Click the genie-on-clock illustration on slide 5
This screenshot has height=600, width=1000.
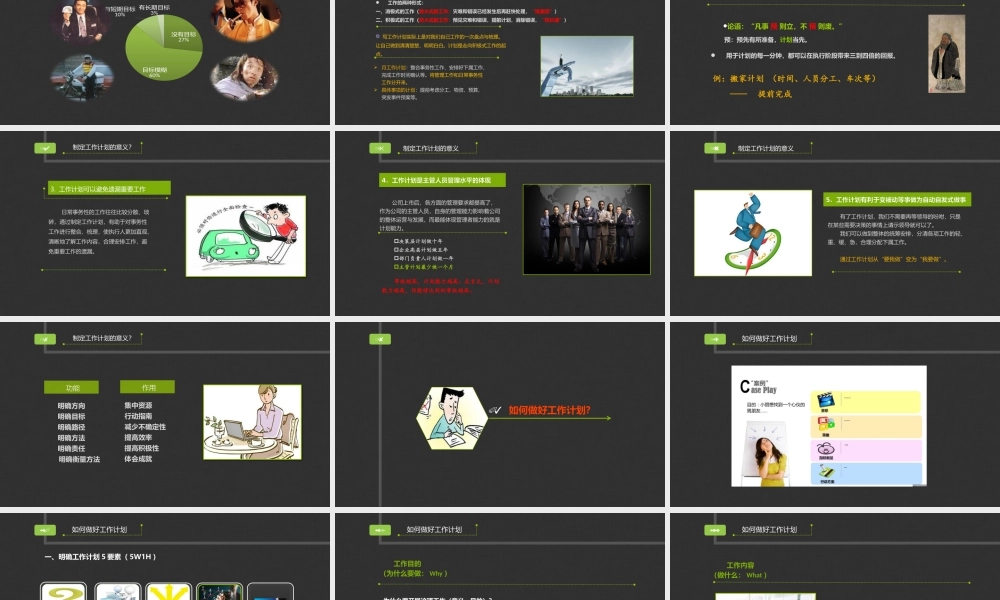[752, 232]
